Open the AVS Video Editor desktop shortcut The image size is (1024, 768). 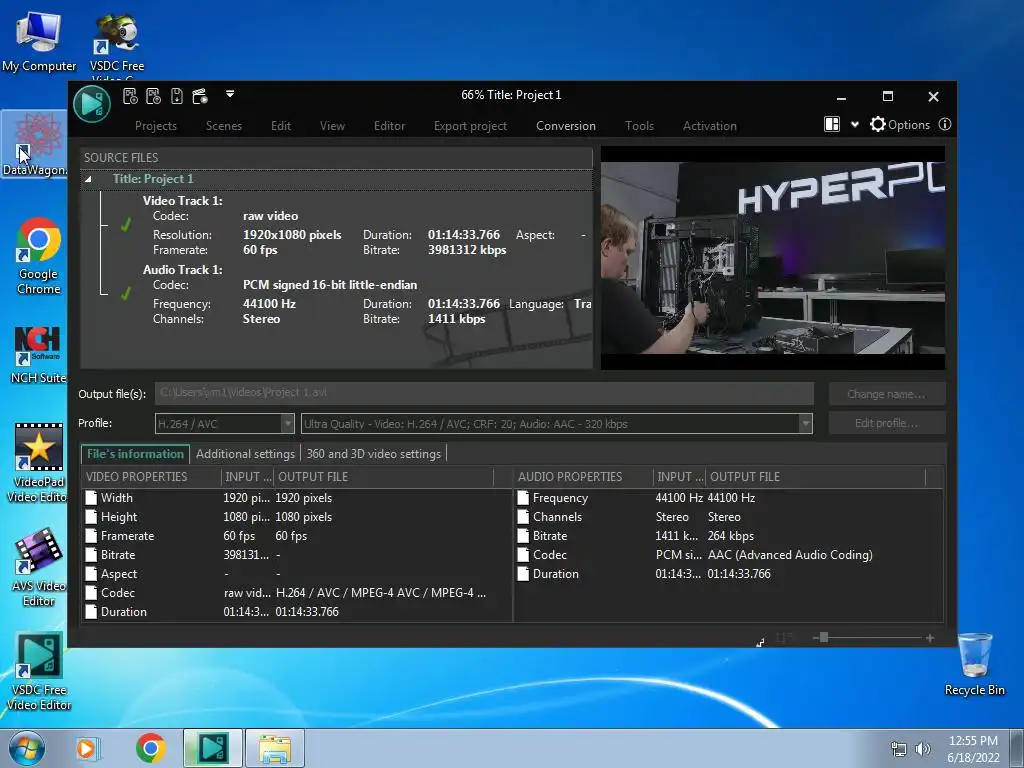[x=39, y=567]
